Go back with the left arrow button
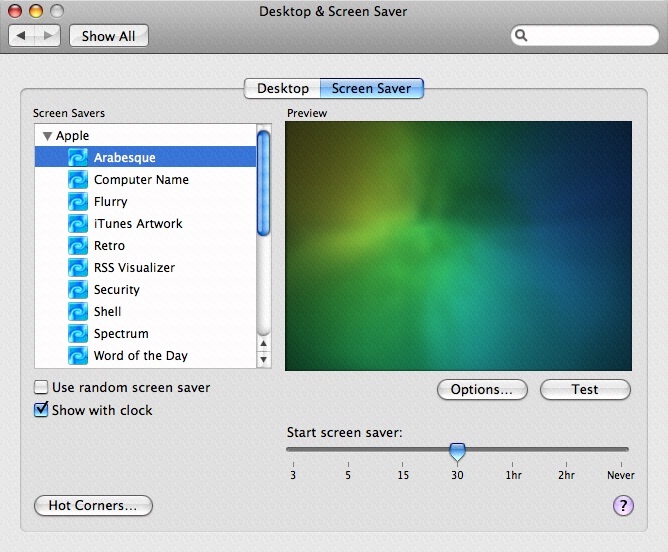The height and width of the screenshot is (552, 668). tap(21, 35)
